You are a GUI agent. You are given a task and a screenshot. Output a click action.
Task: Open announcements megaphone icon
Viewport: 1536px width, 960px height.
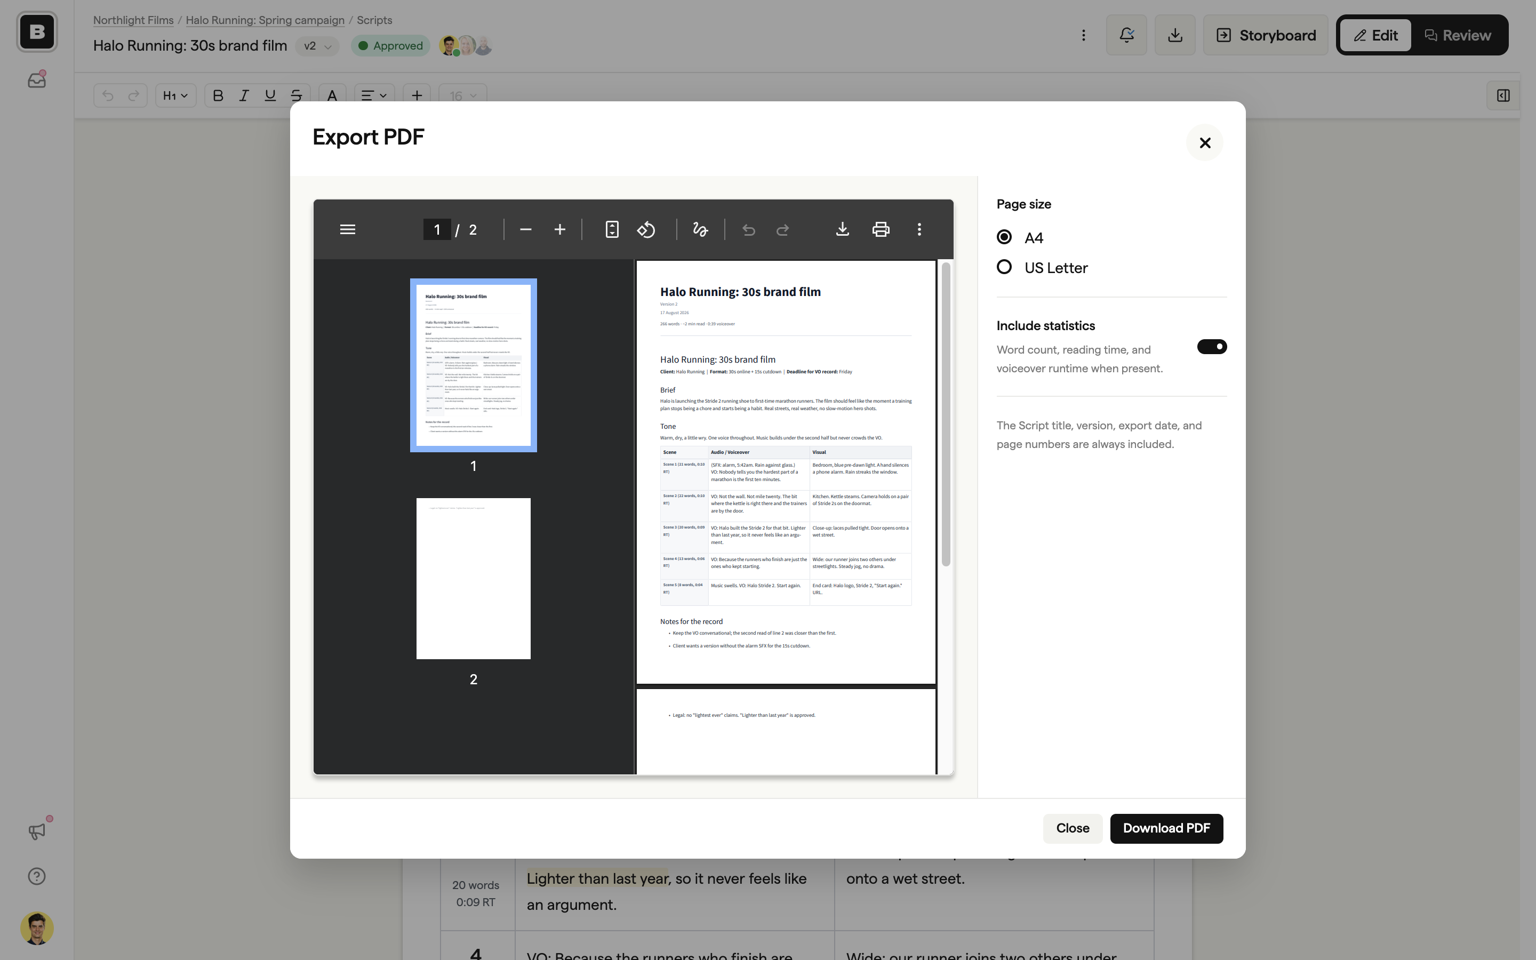click(37, 831)
